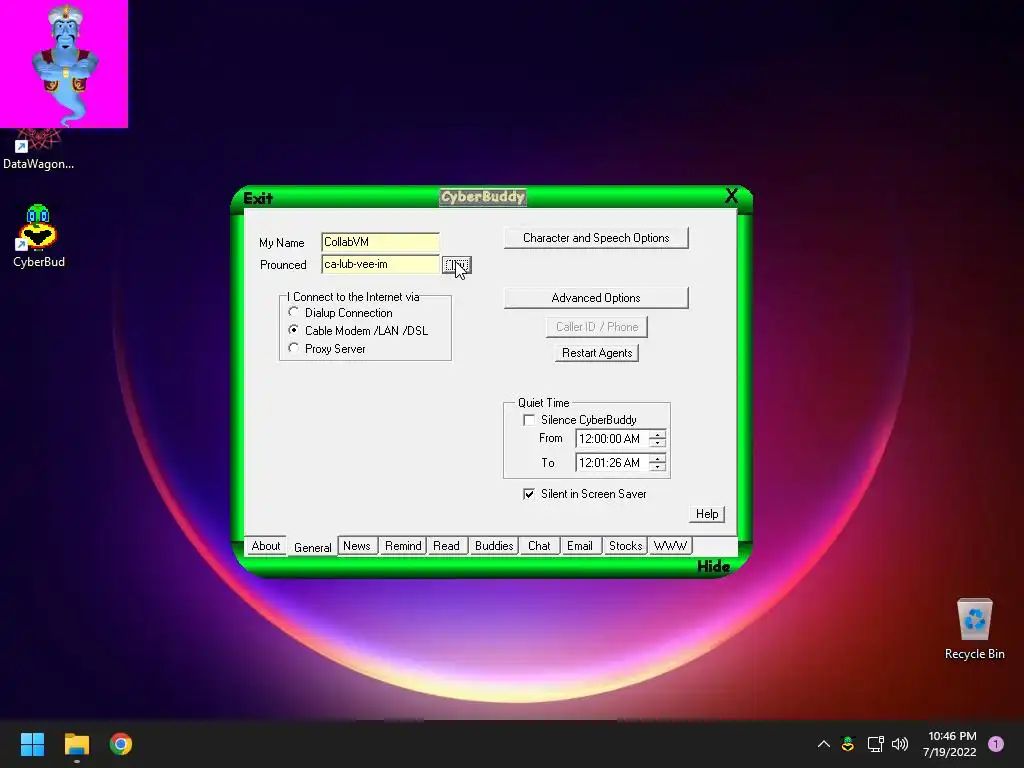Image resolution: width=1024 pixels, height=768 pixels.
Task: Open File Explorer from taskbar
Action: 76,744
